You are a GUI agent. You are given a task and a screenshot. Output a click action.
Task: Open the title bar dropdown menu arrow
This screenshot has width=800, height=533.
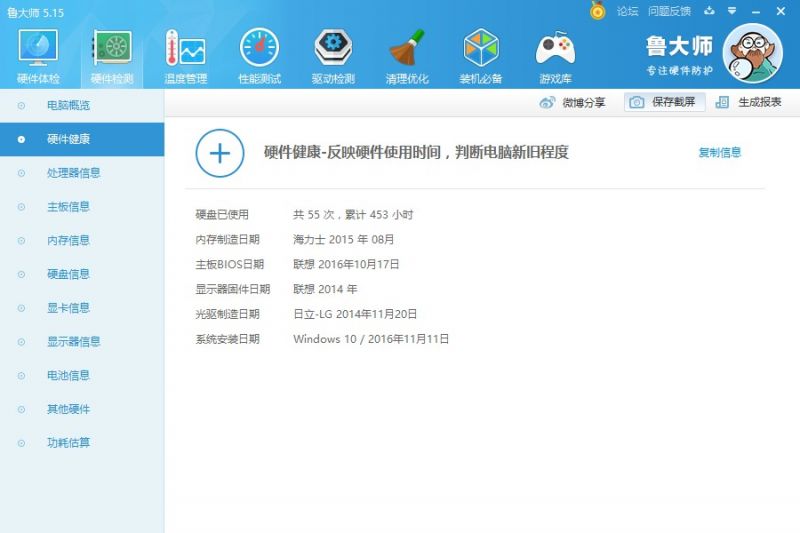[732, 11]
